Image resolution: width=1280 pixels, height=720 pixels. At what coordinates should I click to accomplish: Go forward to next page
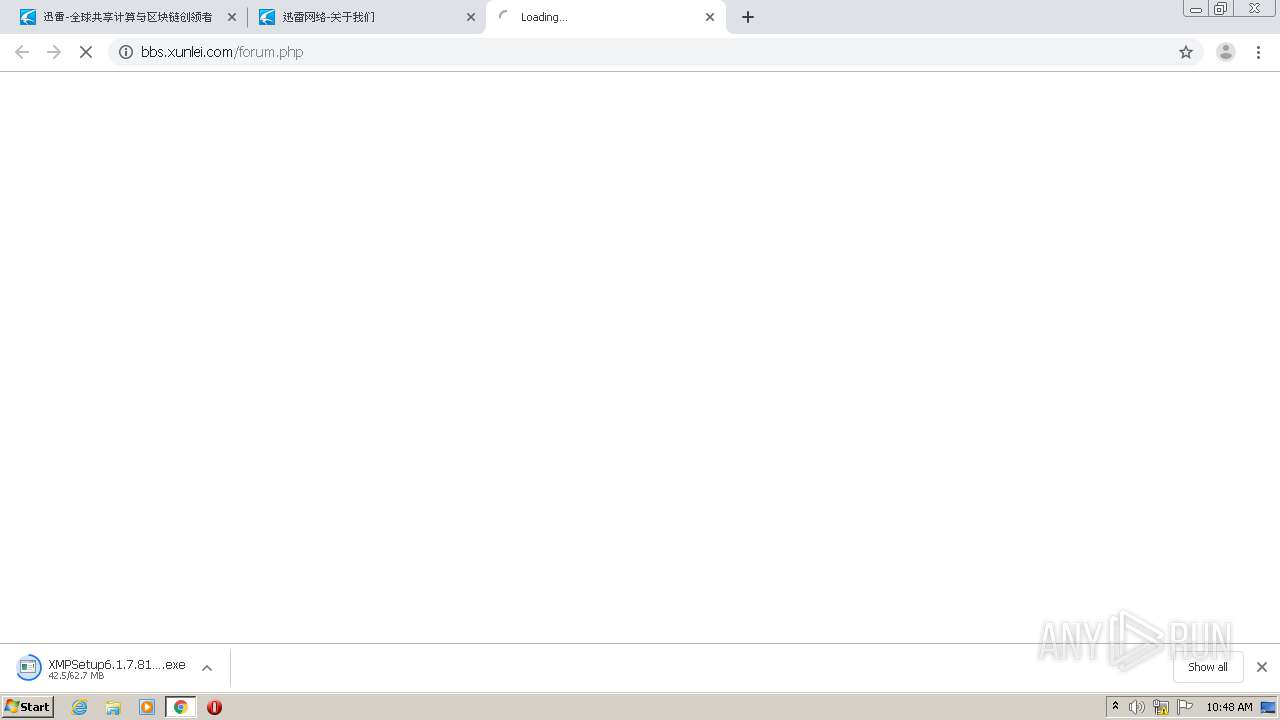coord(54,52)
